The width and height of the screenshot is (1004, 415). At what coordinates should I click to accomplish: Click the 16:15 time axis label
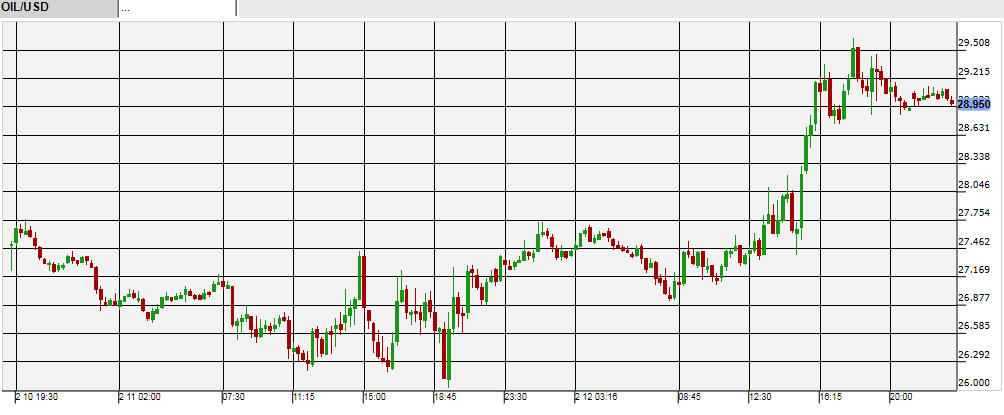tap(832, 398)
